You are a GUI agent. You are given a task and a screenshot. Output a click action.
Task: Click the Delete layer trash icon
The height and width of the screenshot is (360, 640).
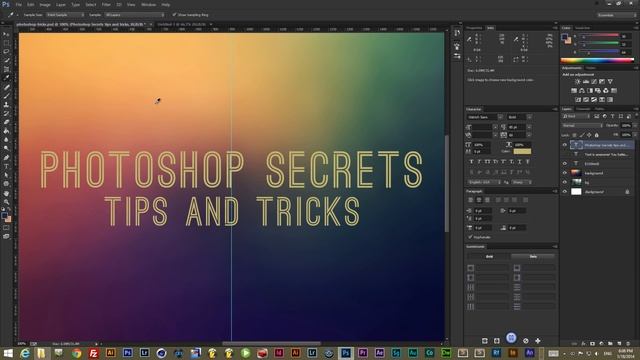[628, 344]
